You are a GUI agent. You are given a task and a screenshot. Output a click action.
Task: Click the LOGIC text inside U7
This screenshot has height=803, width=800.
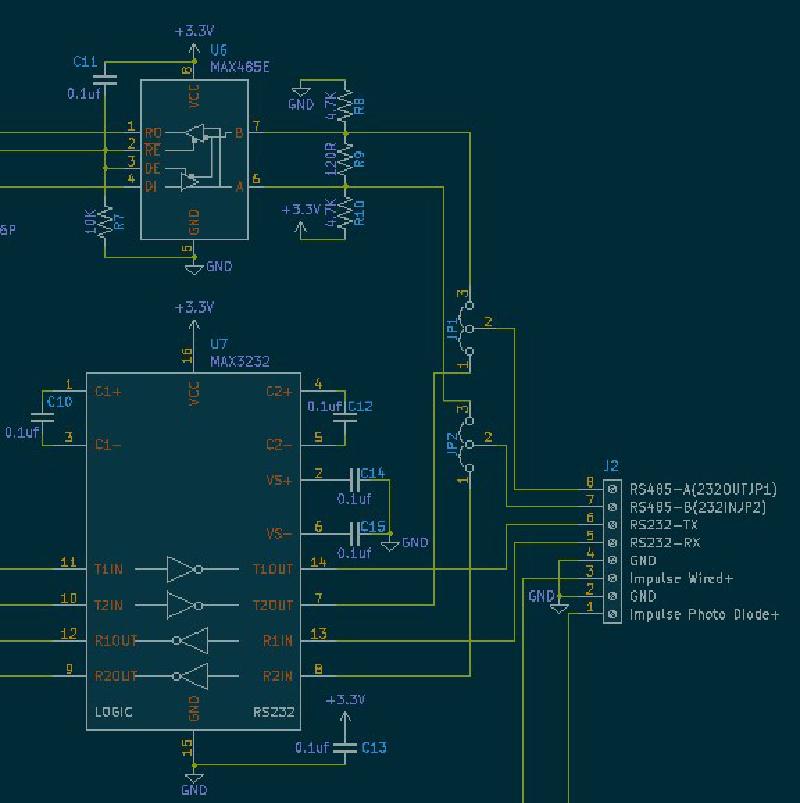coord(114,712)
